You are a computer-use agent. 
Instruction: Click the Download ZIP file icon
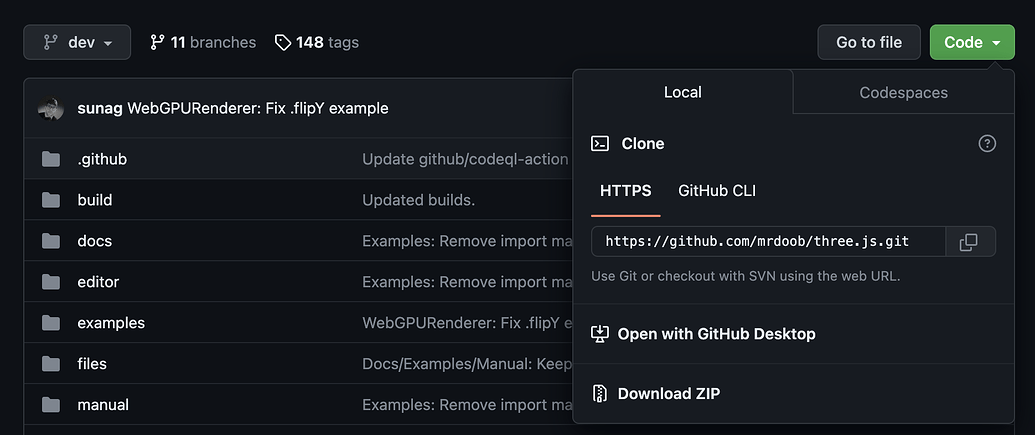[600, 393]
